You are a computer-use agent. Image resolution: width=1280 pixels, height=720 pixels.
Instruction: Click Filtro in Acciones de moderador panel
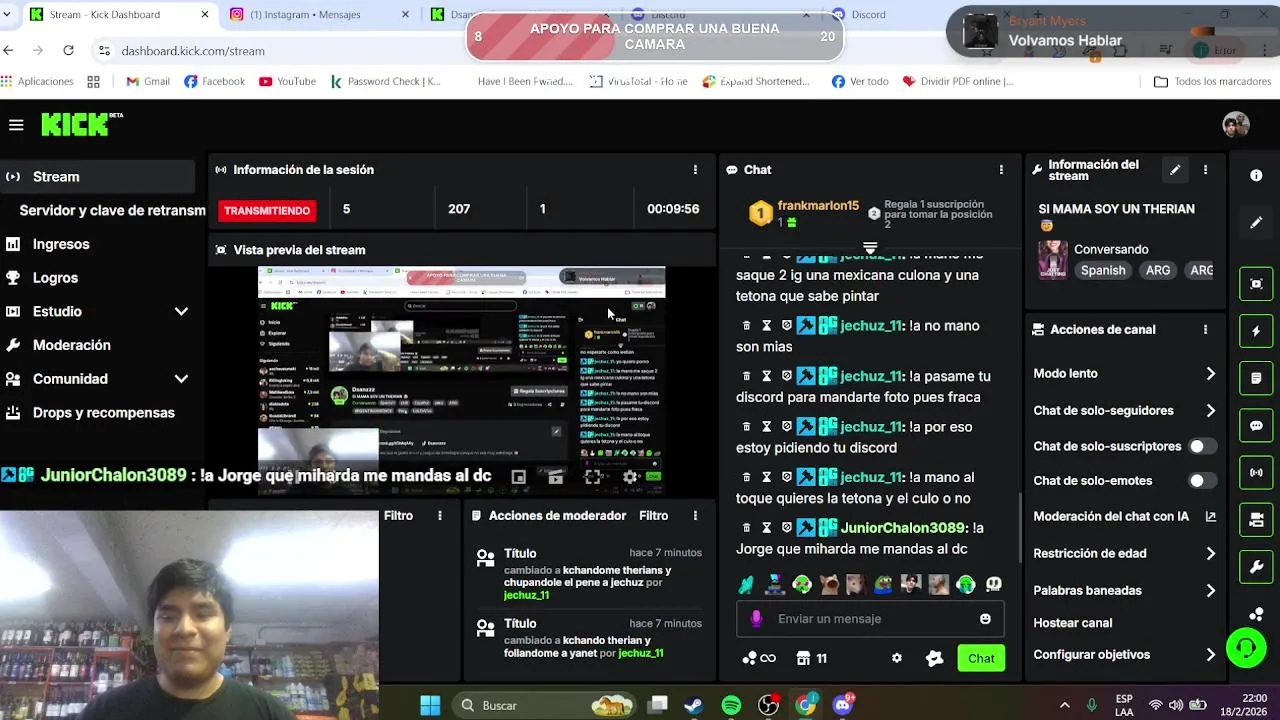[x=653, y=516]
